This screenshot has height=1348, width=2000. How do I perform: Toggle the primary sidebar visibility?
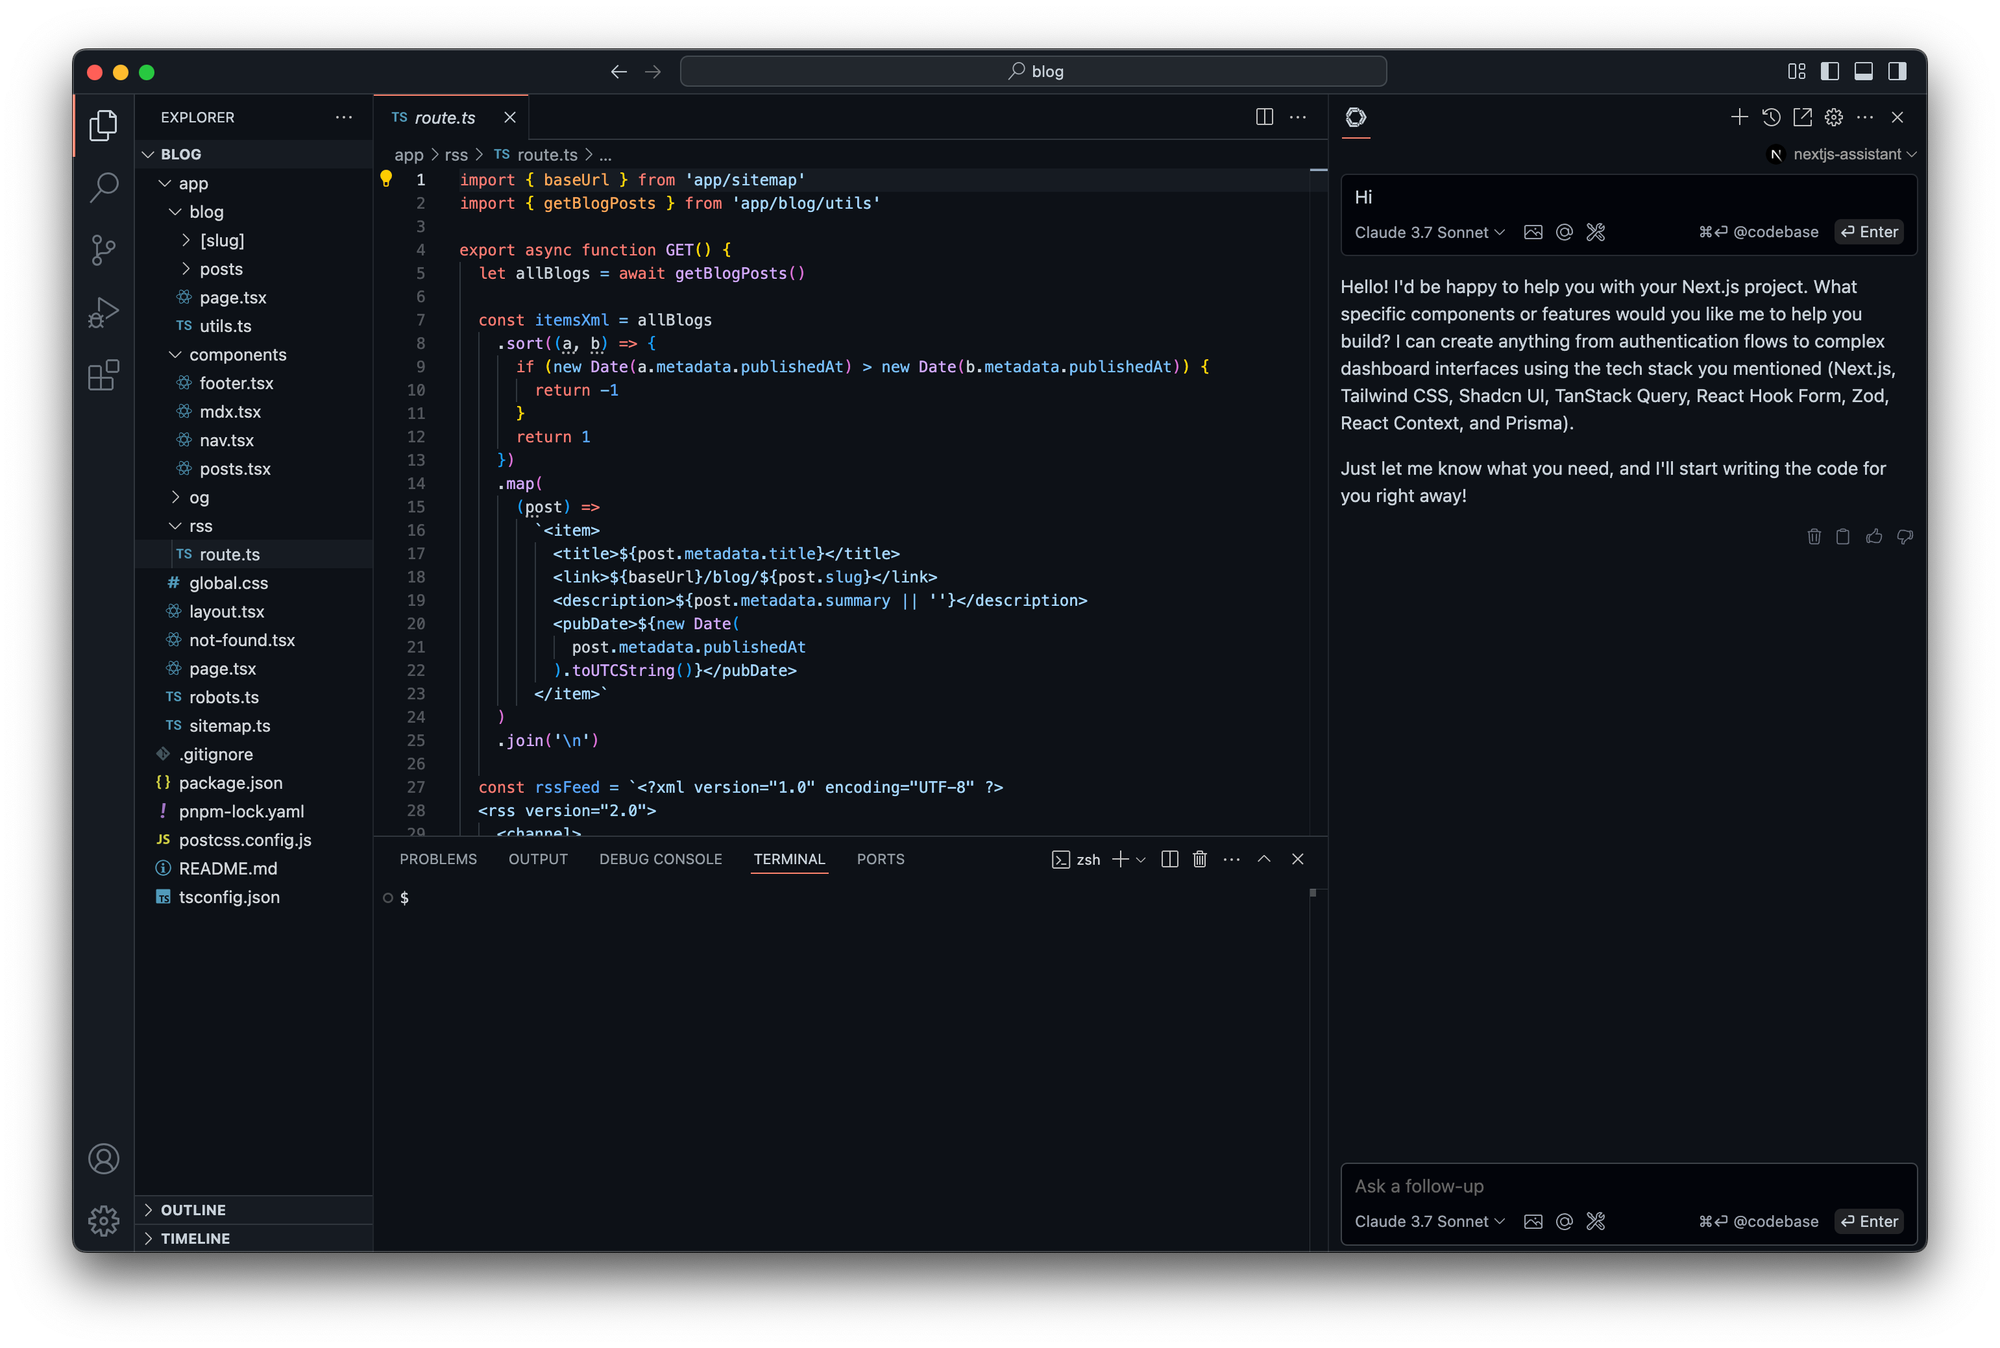[1830, 71]
